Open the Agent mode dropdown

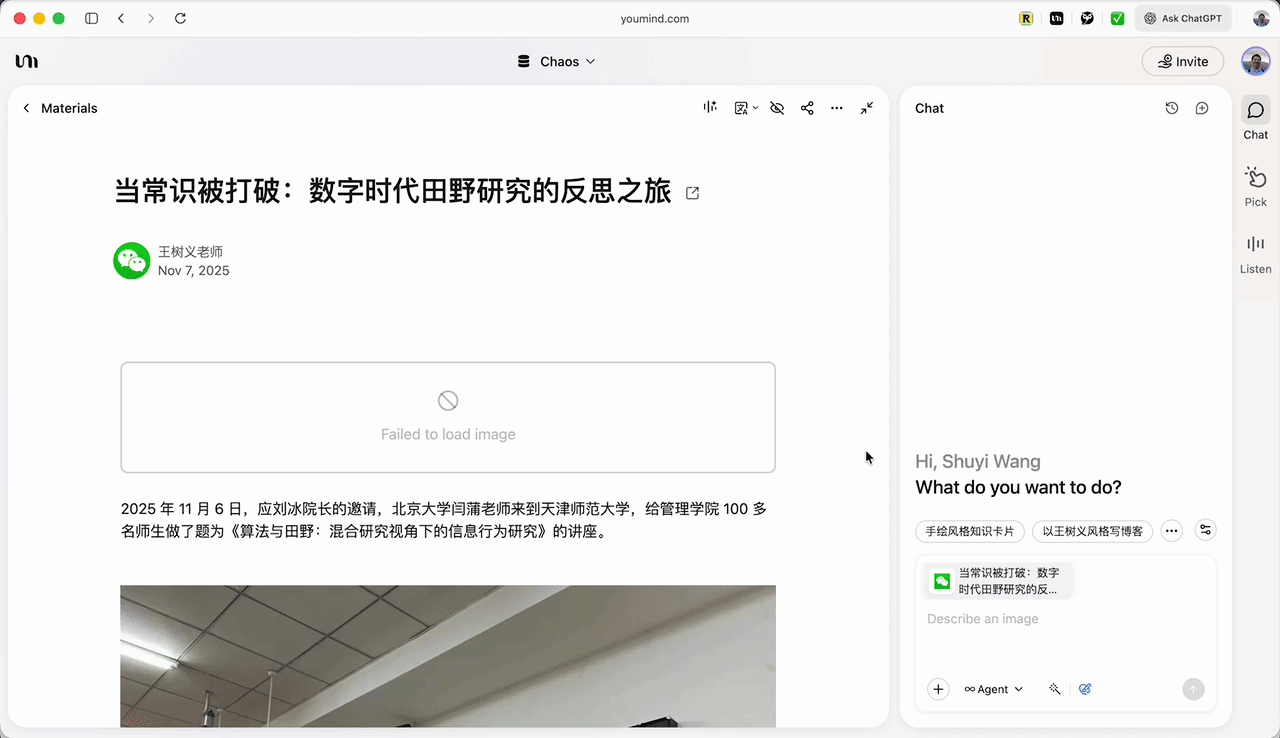click(x=993, y=689)
